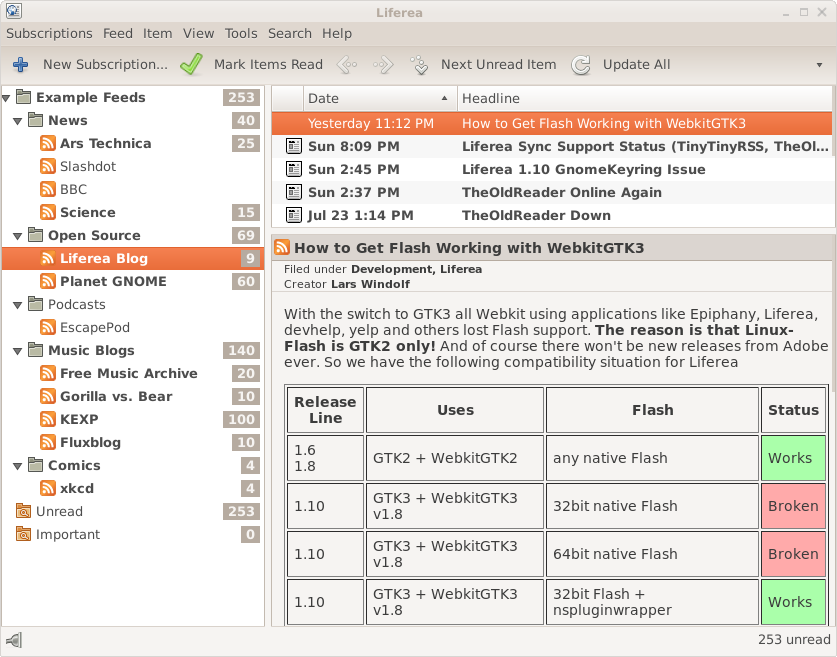Image resolution: width=837 pixels, height=657 pixels.
Task: Click the Update All refresh icon
Action: (581, 65)
